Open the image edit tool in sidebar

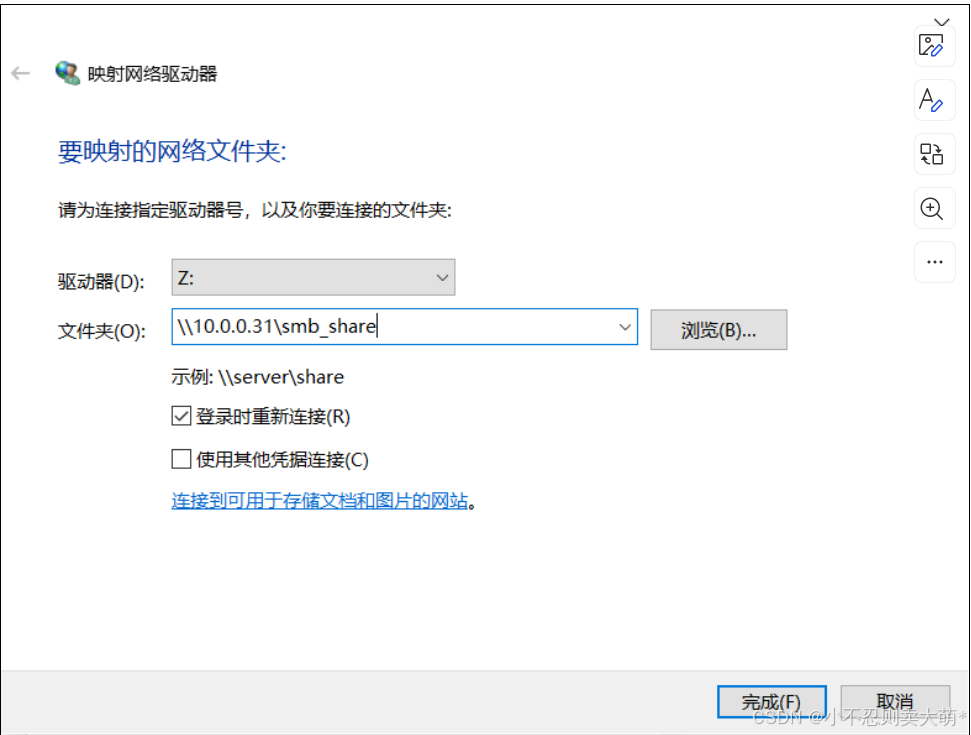pyautogui.click(x=933, y=46)
